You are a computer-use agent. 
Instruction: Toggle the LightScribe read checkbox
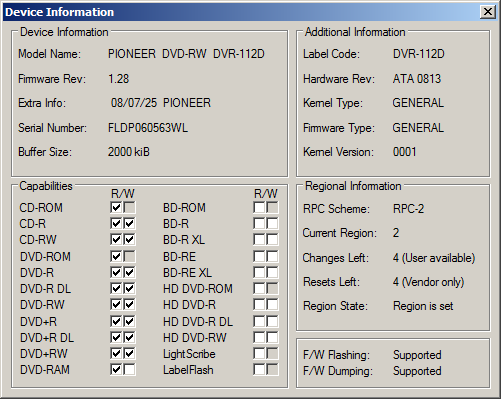259,353
